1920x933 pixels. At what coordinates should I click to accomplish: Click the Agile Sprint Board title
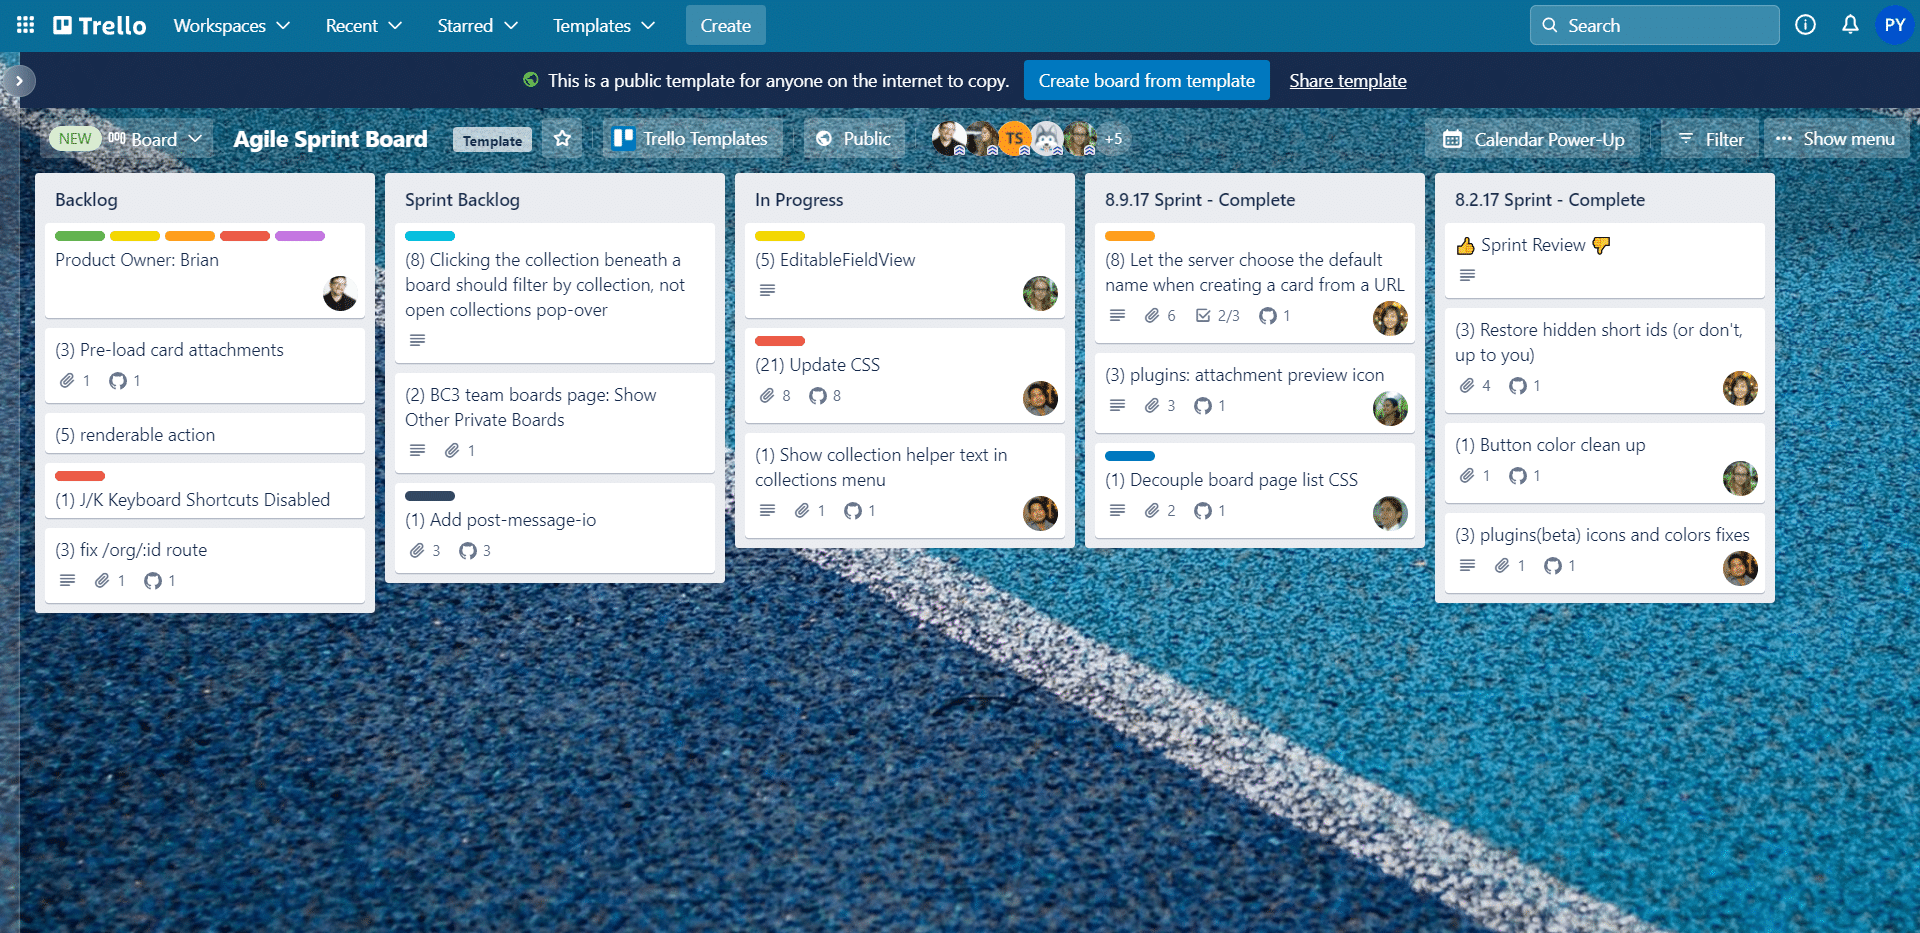click(331, 139)
